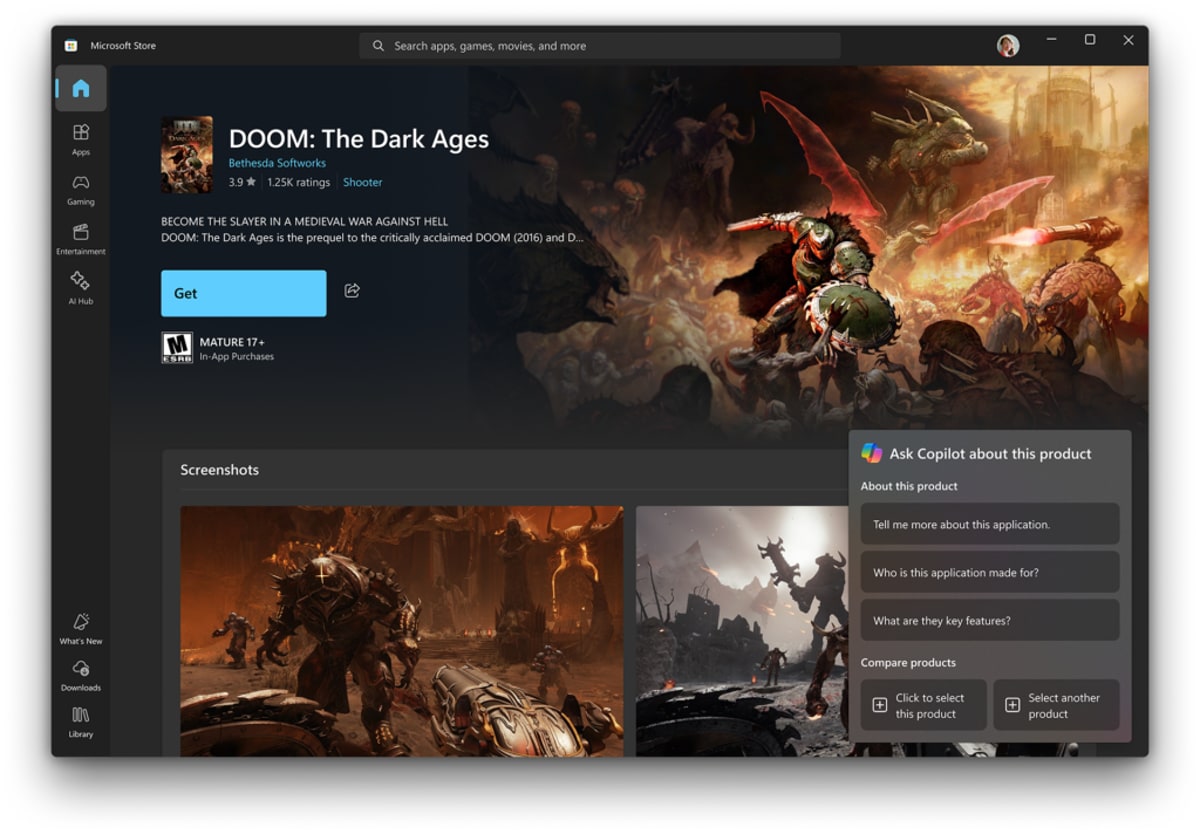Viewport: 1200px width, 834px height.
Task: Open What's New in the sidebar
Action: point(81,629)
